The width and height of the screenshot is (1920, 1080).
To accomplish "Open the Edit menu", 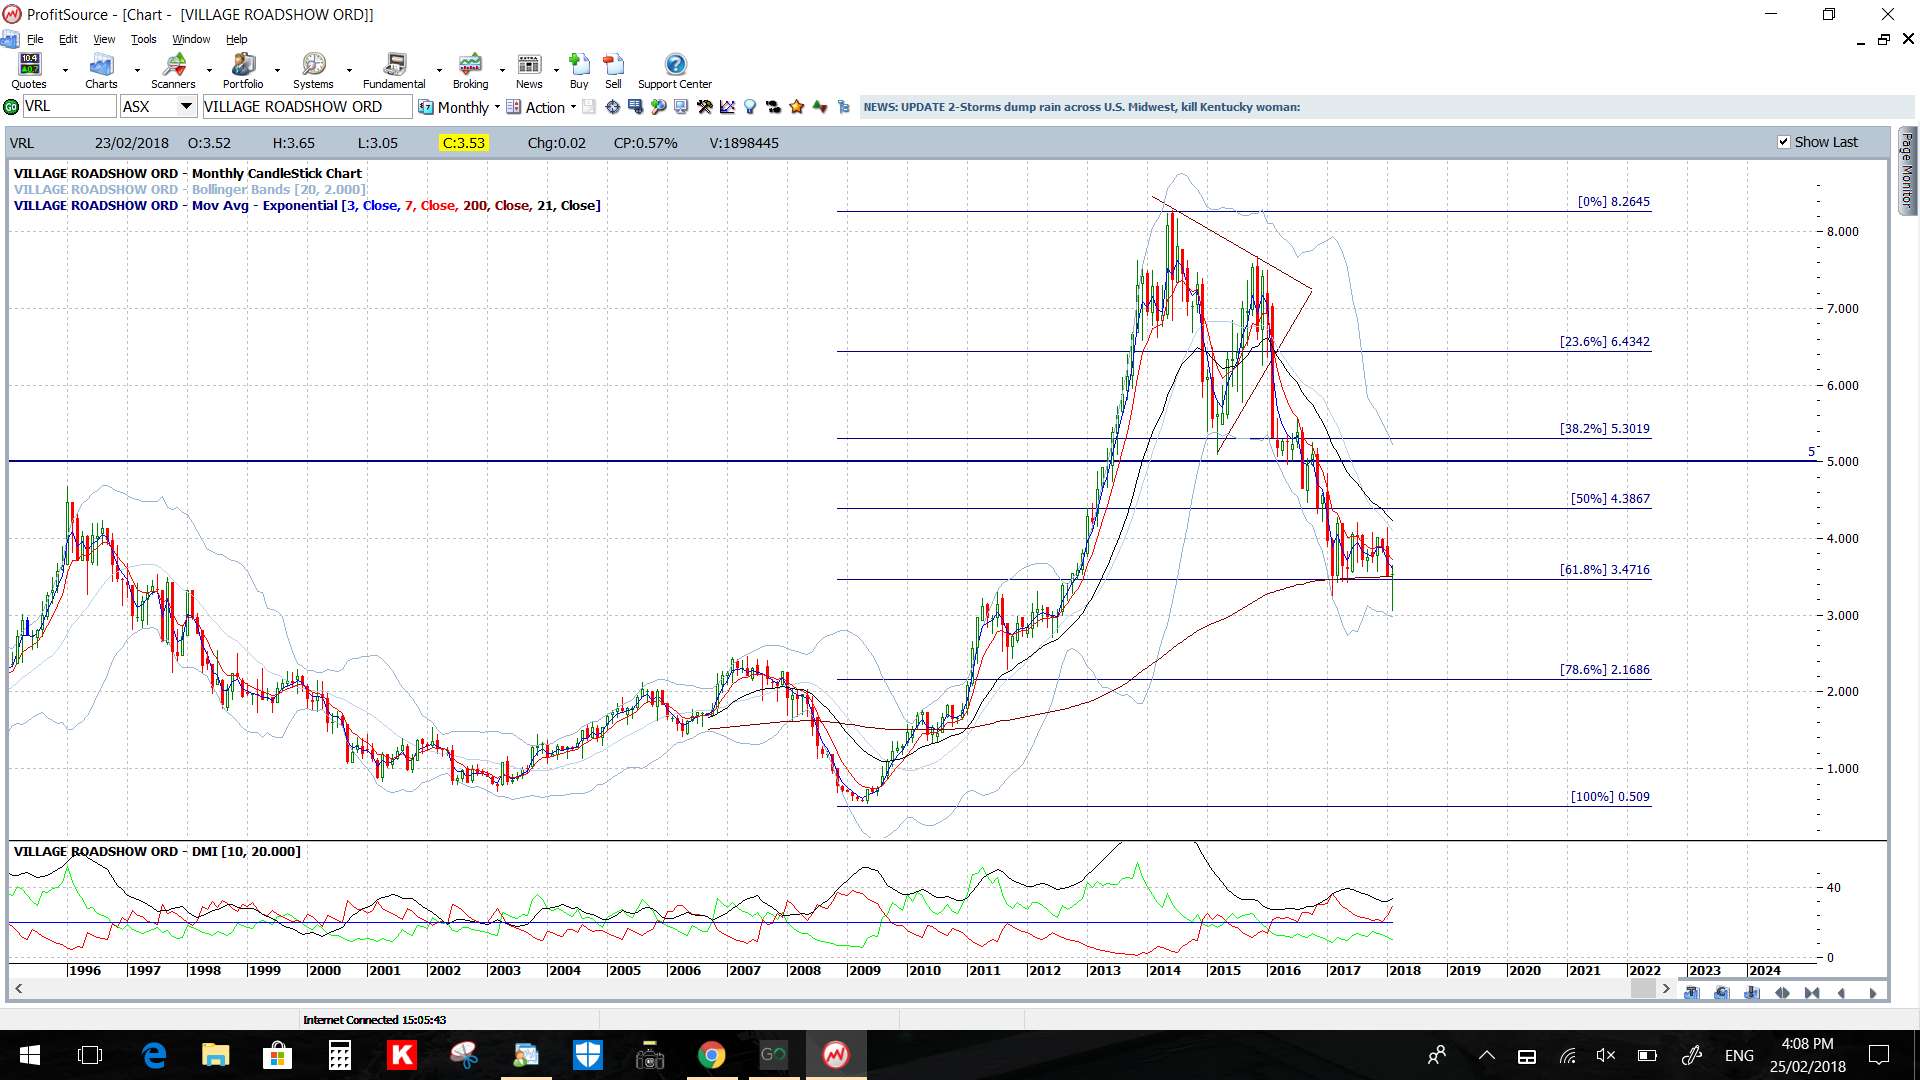I will [68, 39].
